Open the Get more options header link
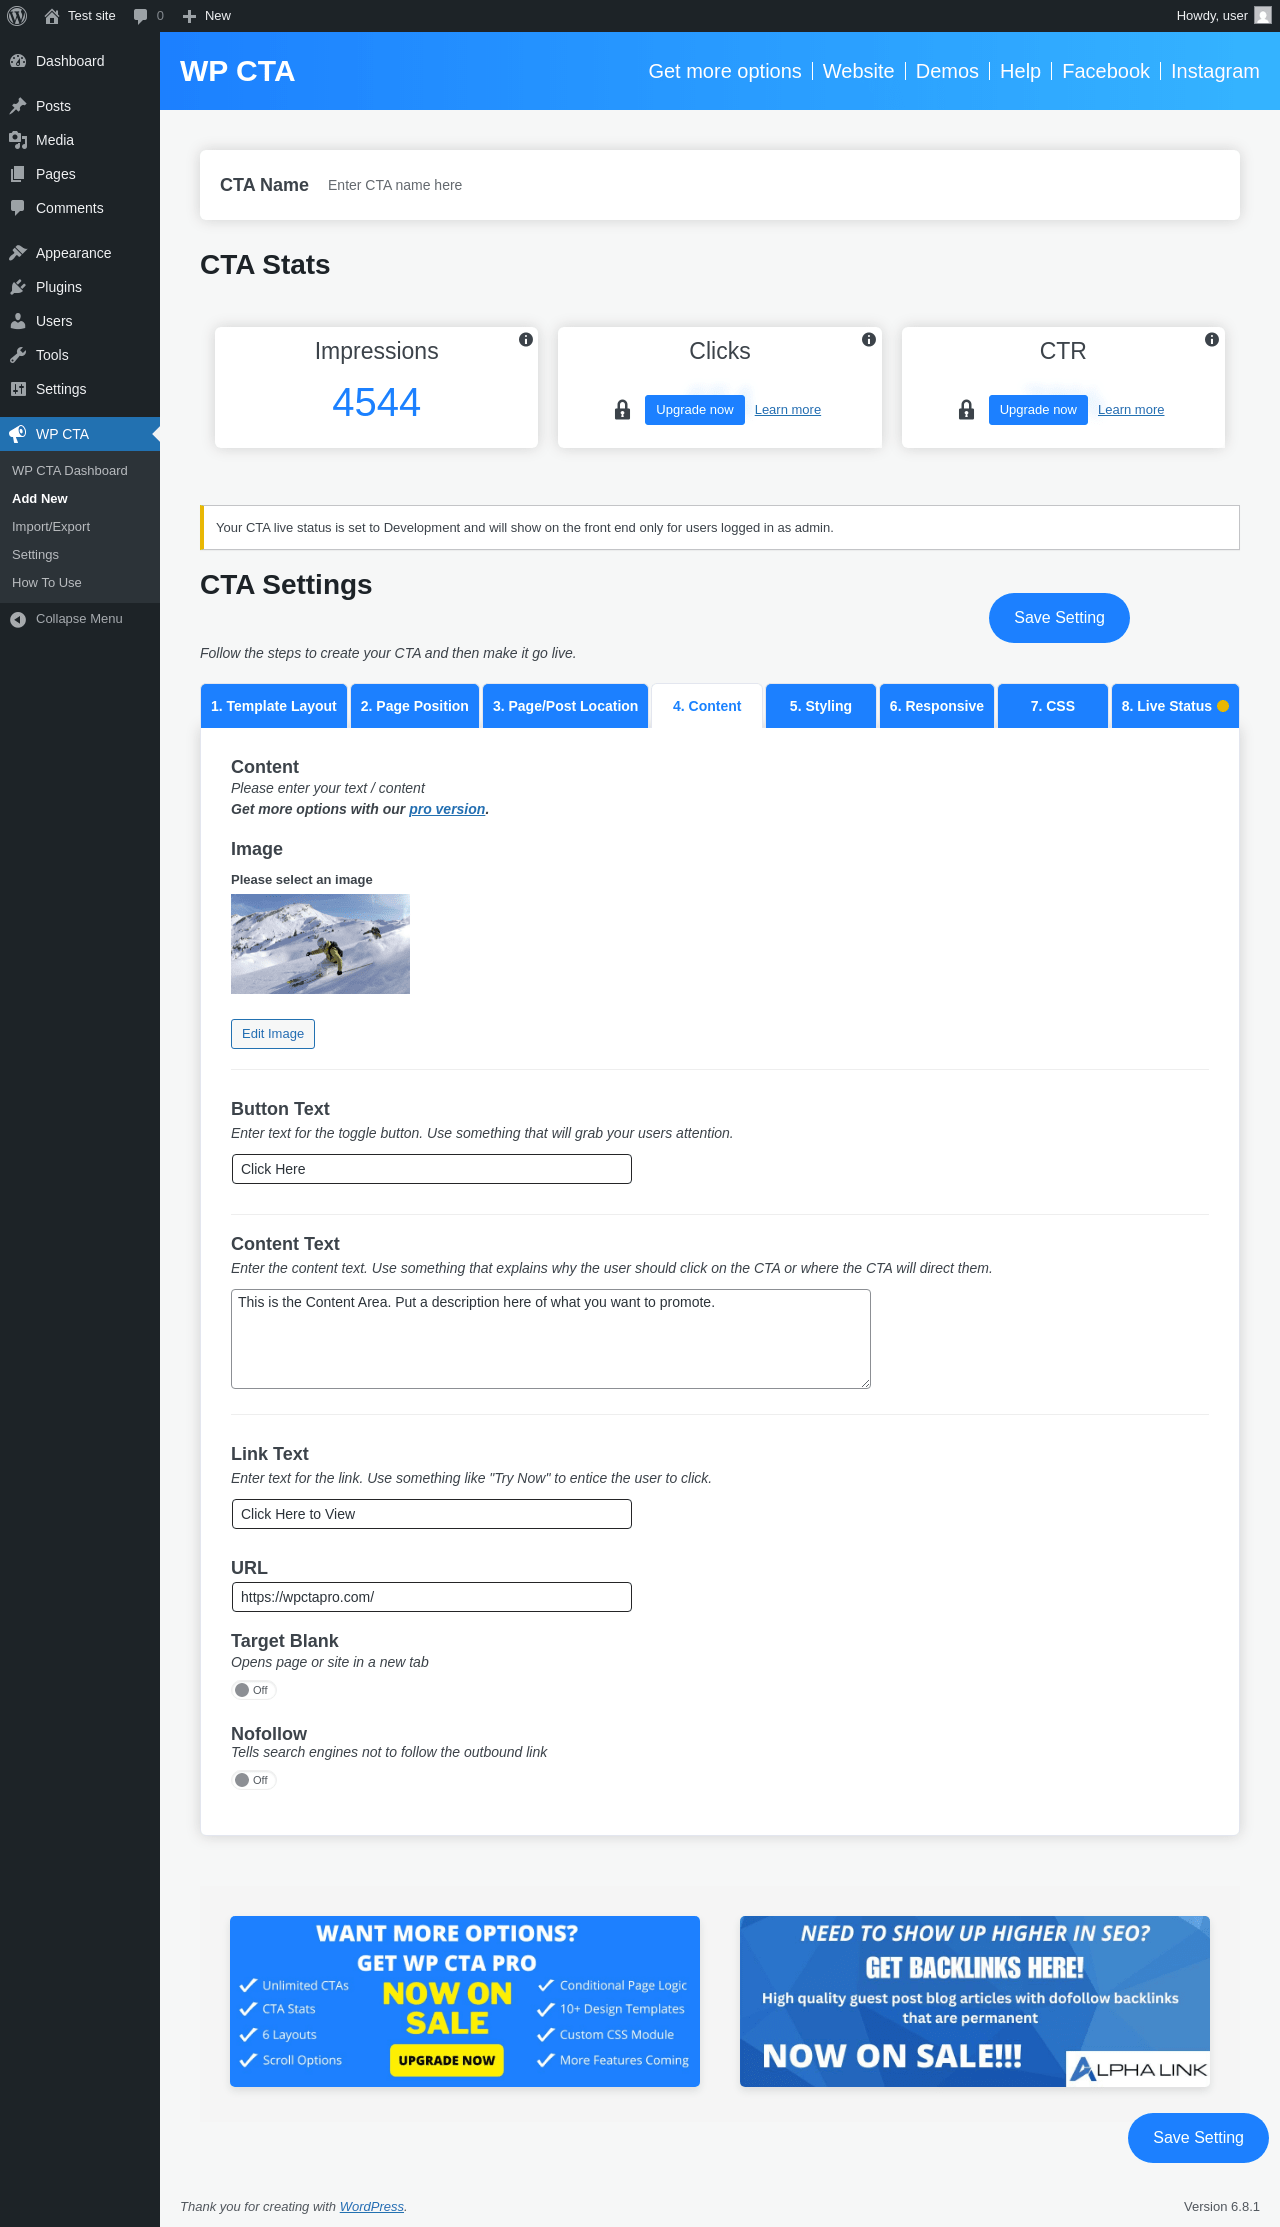The image size is (1280, 2227). coord(725,71)
